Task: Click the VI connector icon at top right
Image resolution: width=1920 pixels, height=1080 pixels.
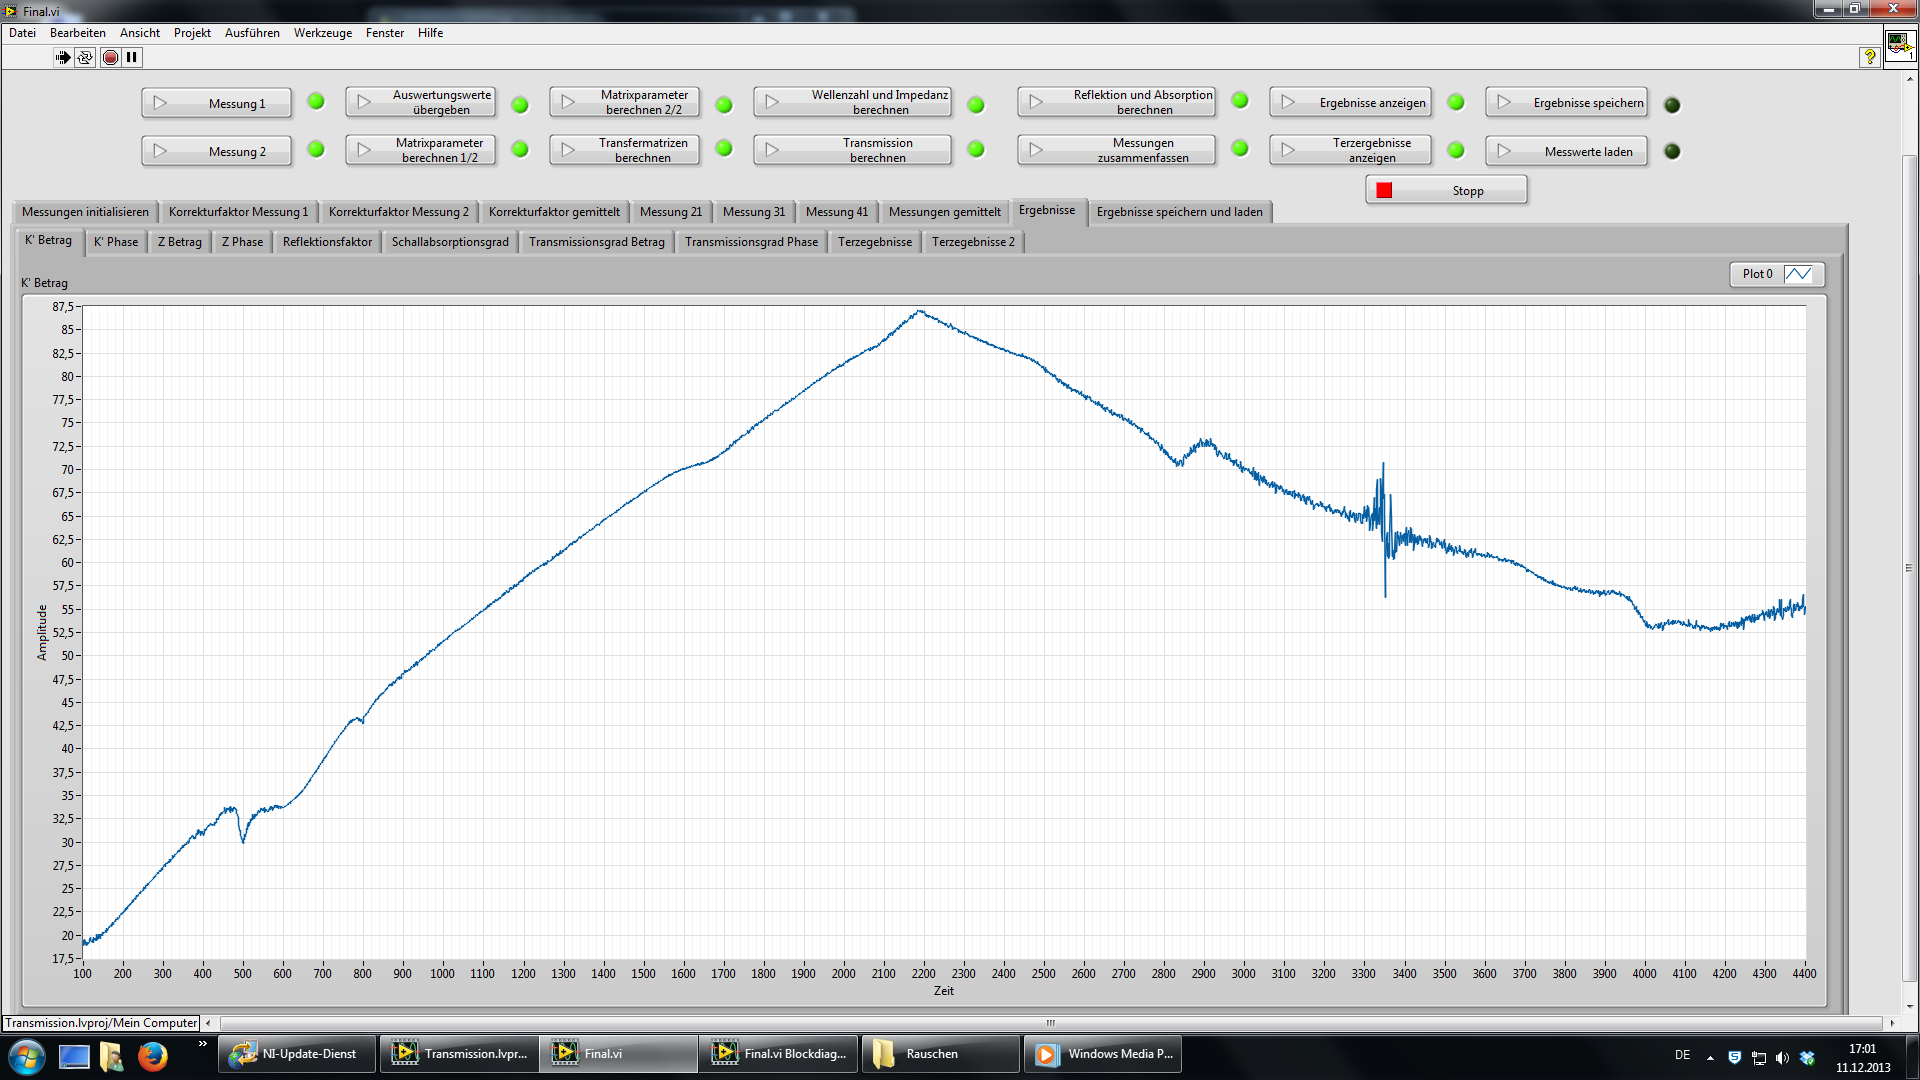Action: click(1899, 45)
